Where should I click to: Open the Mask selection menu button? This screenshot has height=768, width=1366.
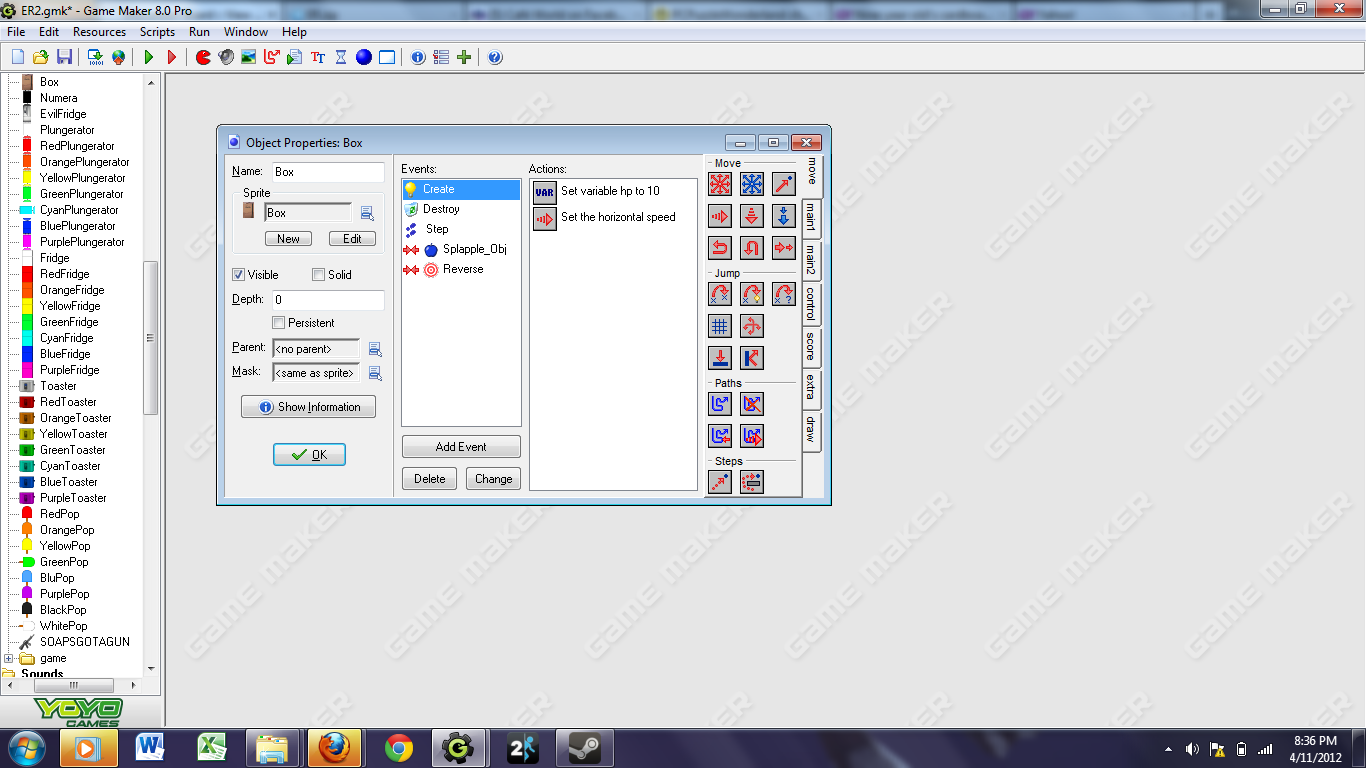(x=375, y=373)
